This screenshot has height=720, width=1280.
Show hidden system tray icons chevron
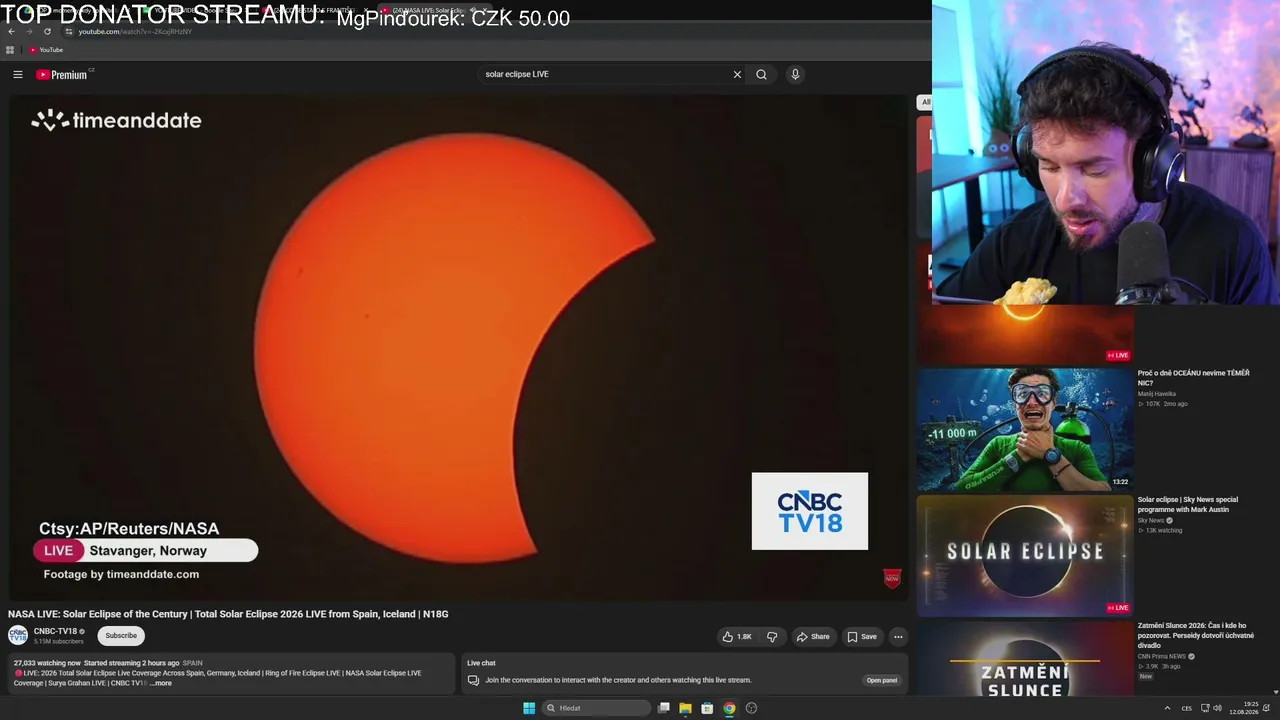[1167, 708]
